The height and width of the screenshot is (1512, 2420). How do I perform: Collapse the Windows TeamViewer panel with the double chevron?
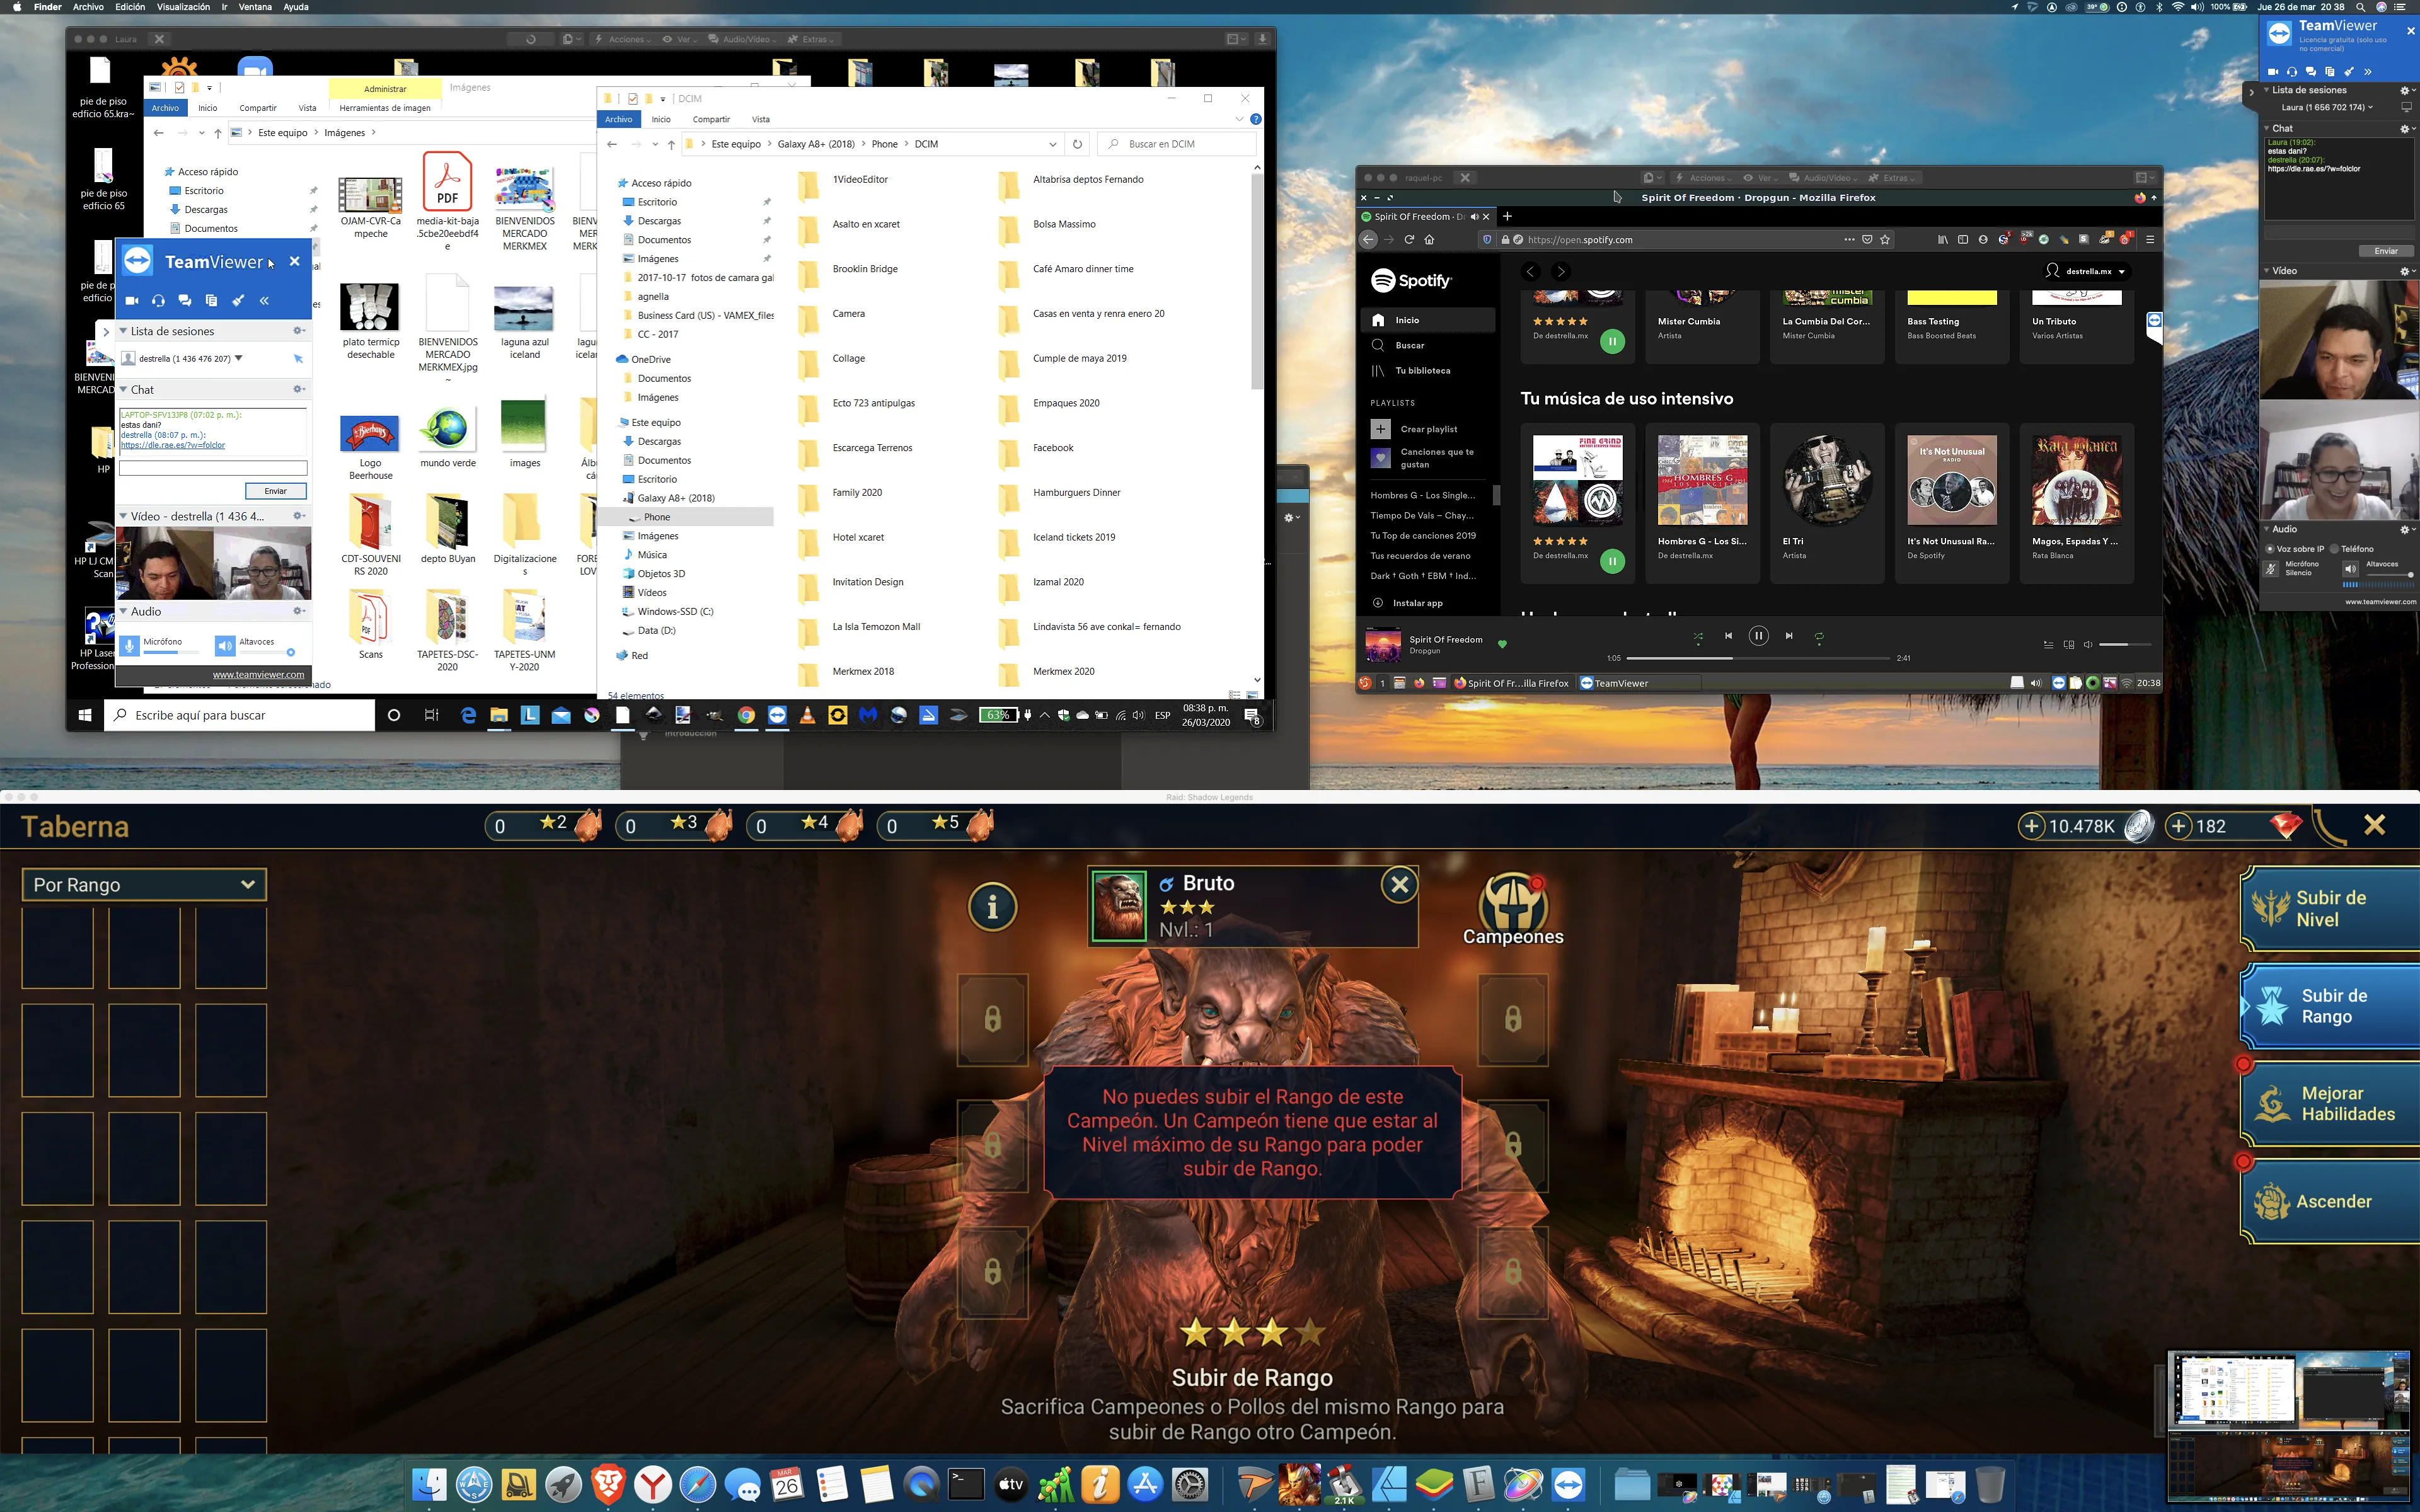(265, 300)
